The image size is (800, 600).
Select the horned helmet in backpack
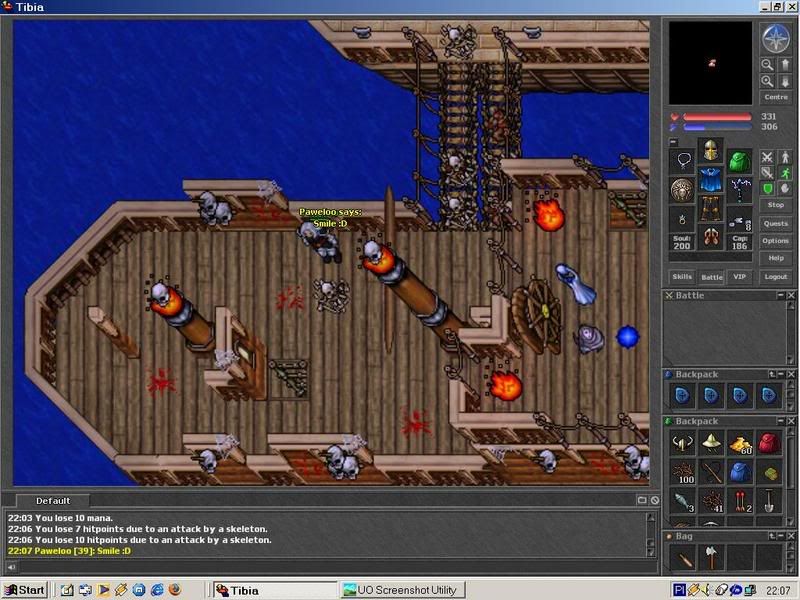coord(683,443)
